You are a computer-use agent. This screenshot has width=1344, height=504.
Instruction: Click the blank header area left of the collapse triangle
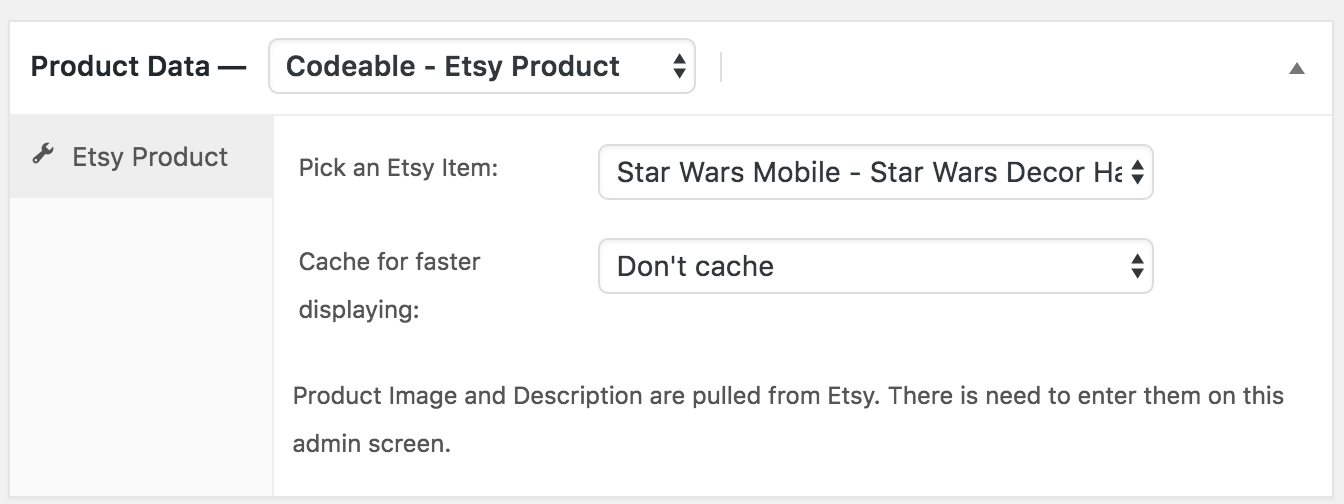tap(1000, 67)
